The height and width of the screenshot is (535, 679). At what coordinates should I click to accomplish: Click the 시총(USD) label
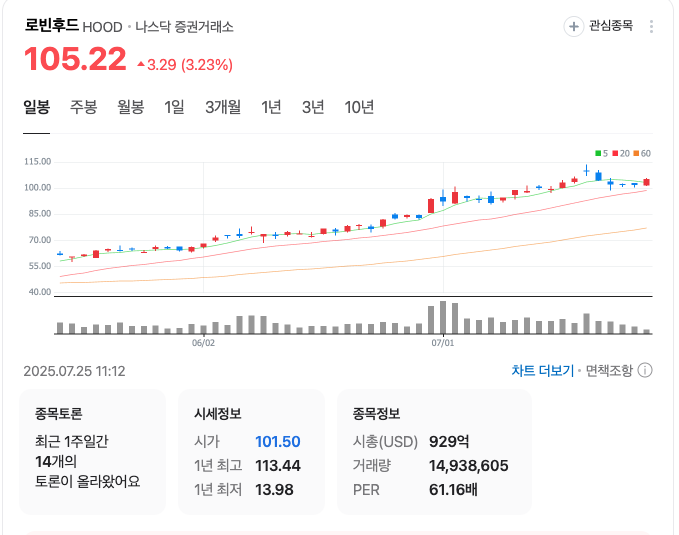pyautogui.click(x=385, y=442)
